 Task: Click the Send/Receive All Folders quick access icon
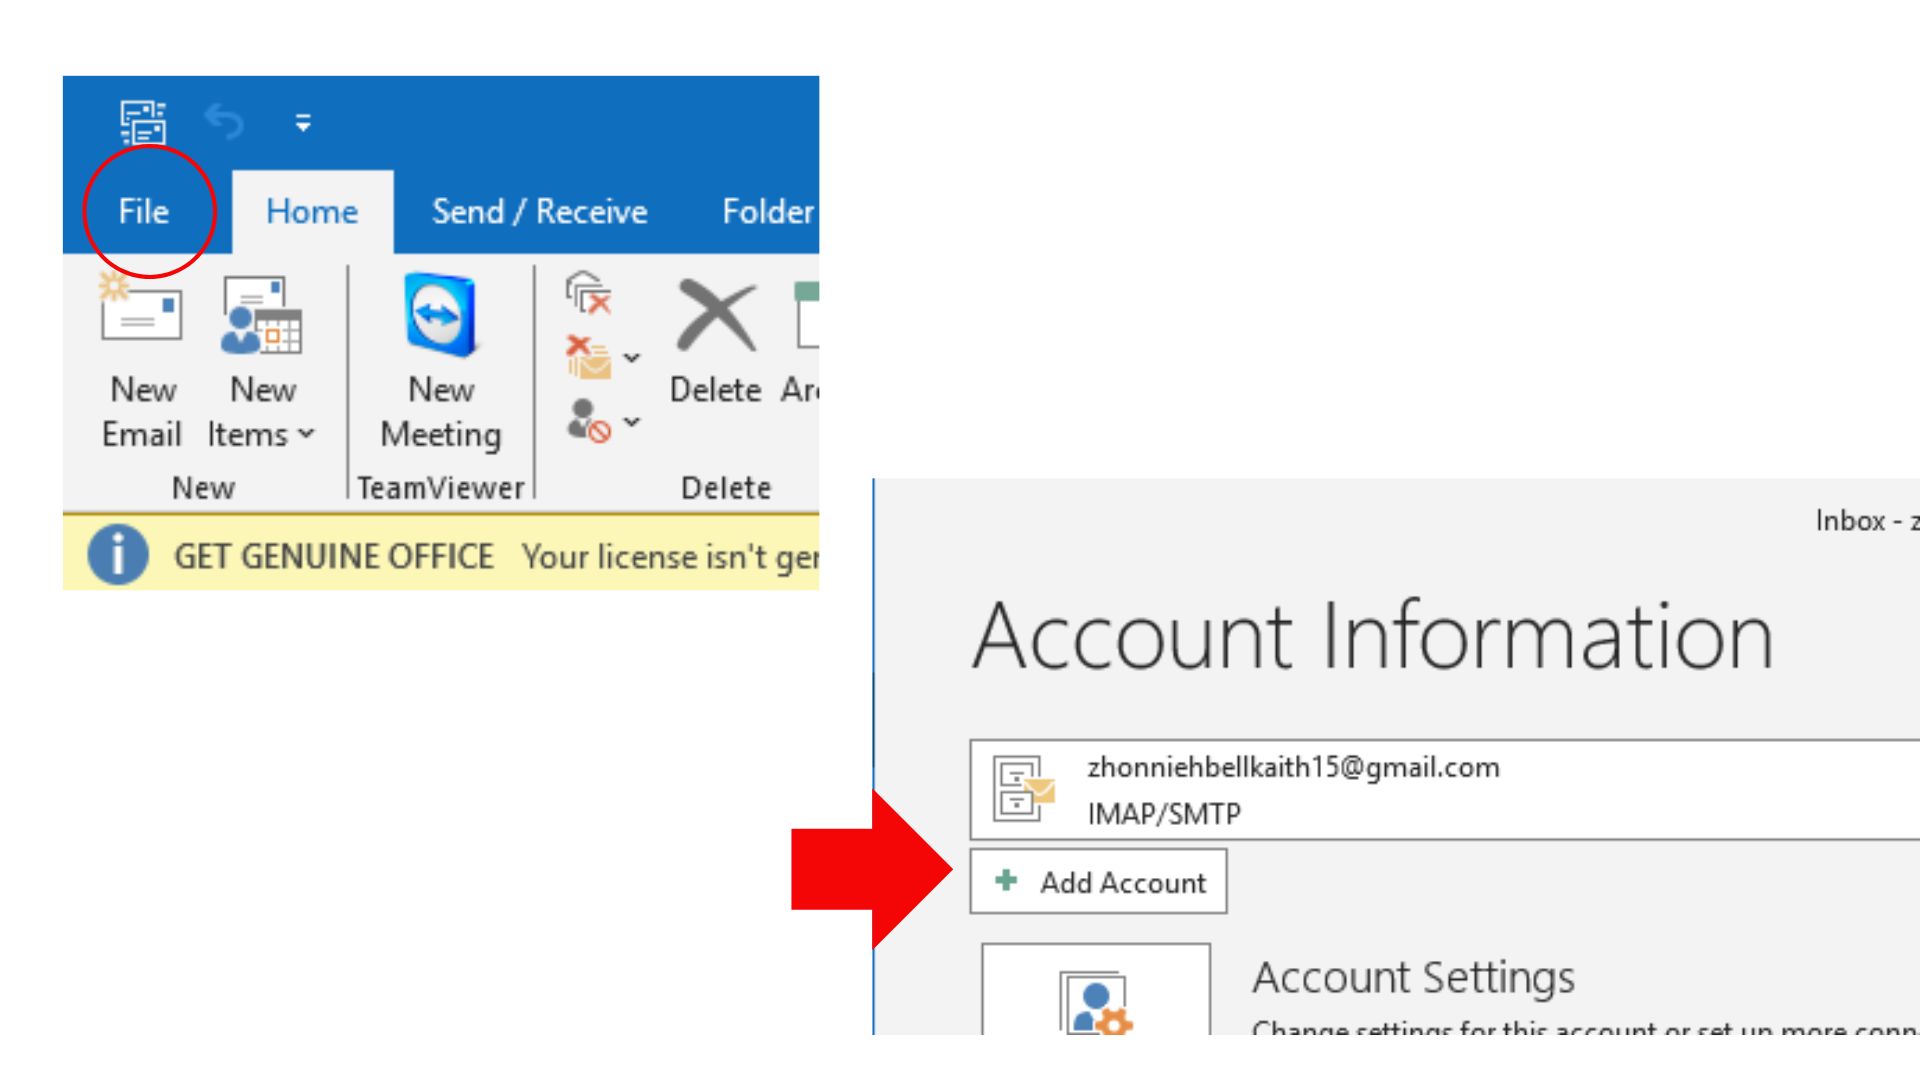[143, 123]
